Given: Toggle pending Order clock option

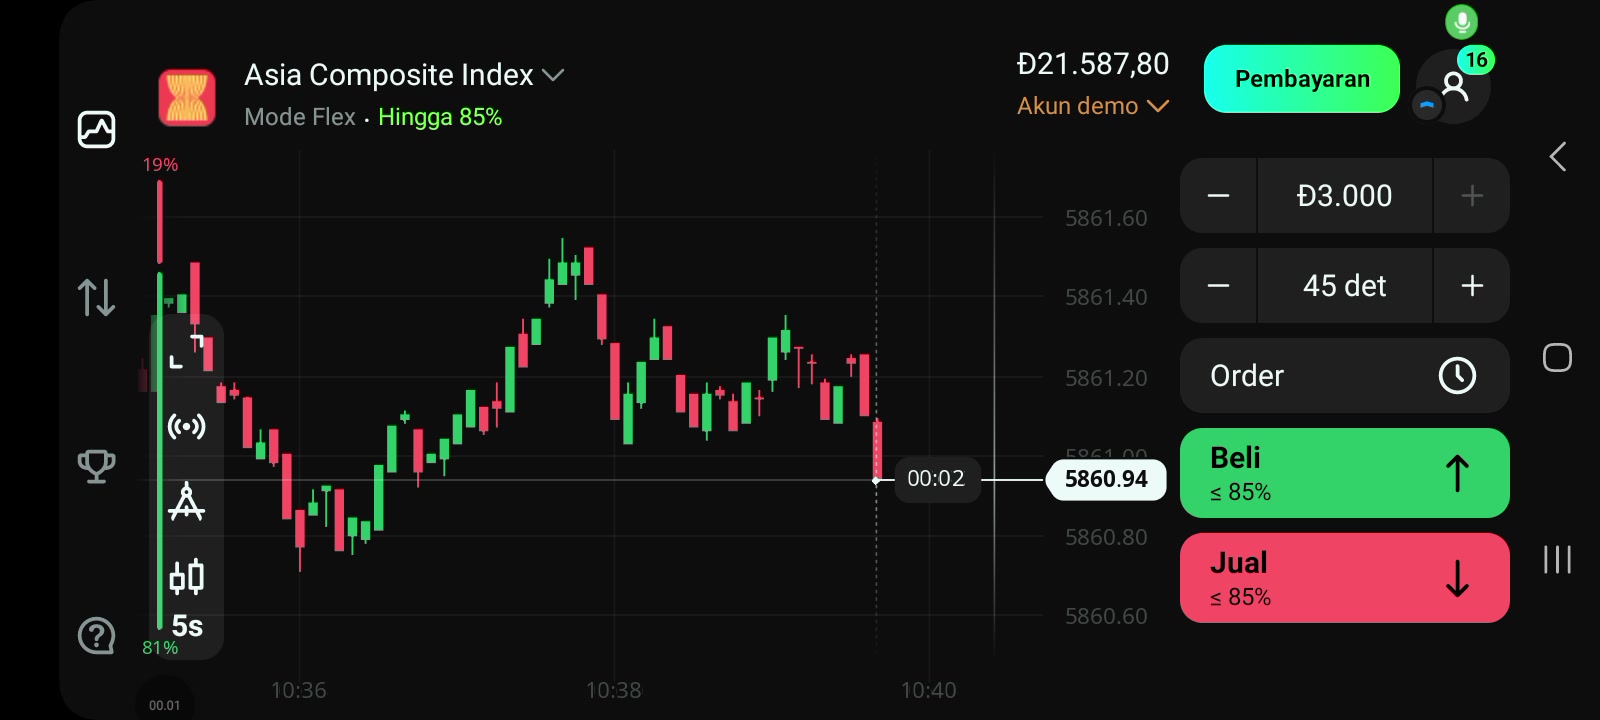Looking at the screenshot, I should (x=1344, y=375).
